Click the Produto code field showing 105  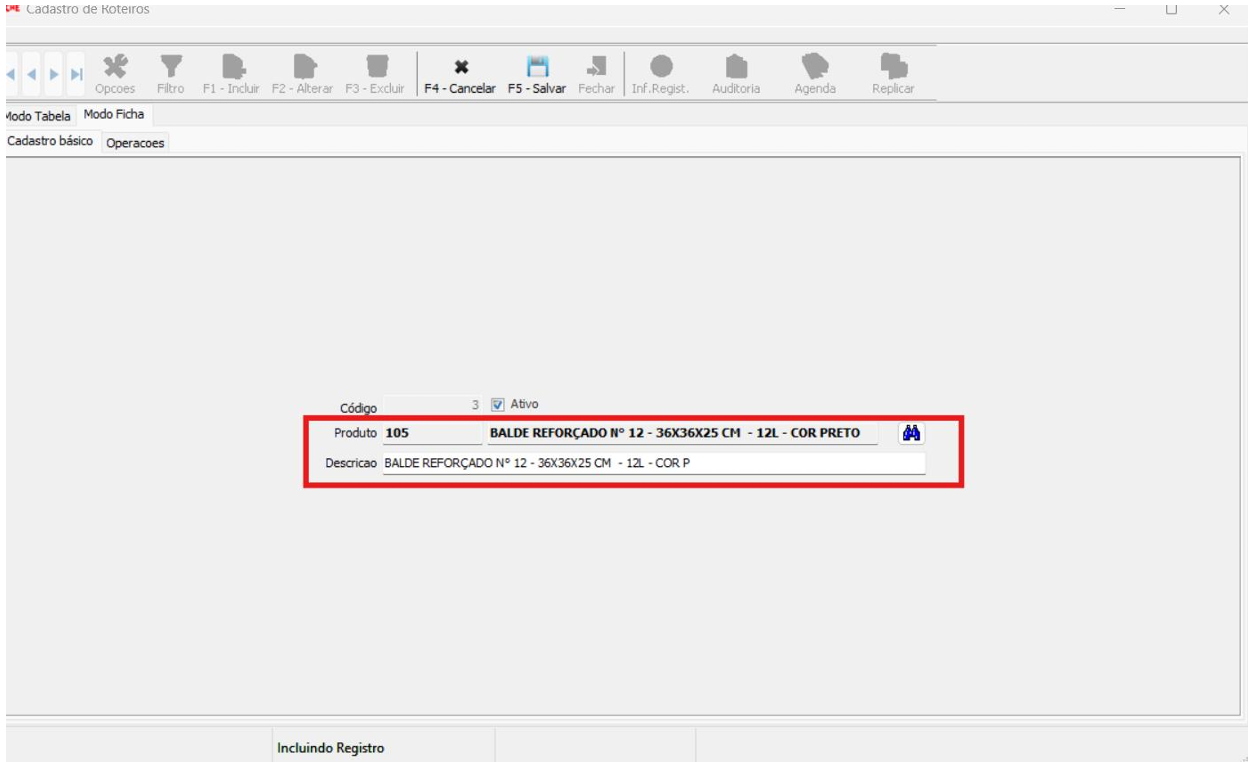[x=430, y=434]
